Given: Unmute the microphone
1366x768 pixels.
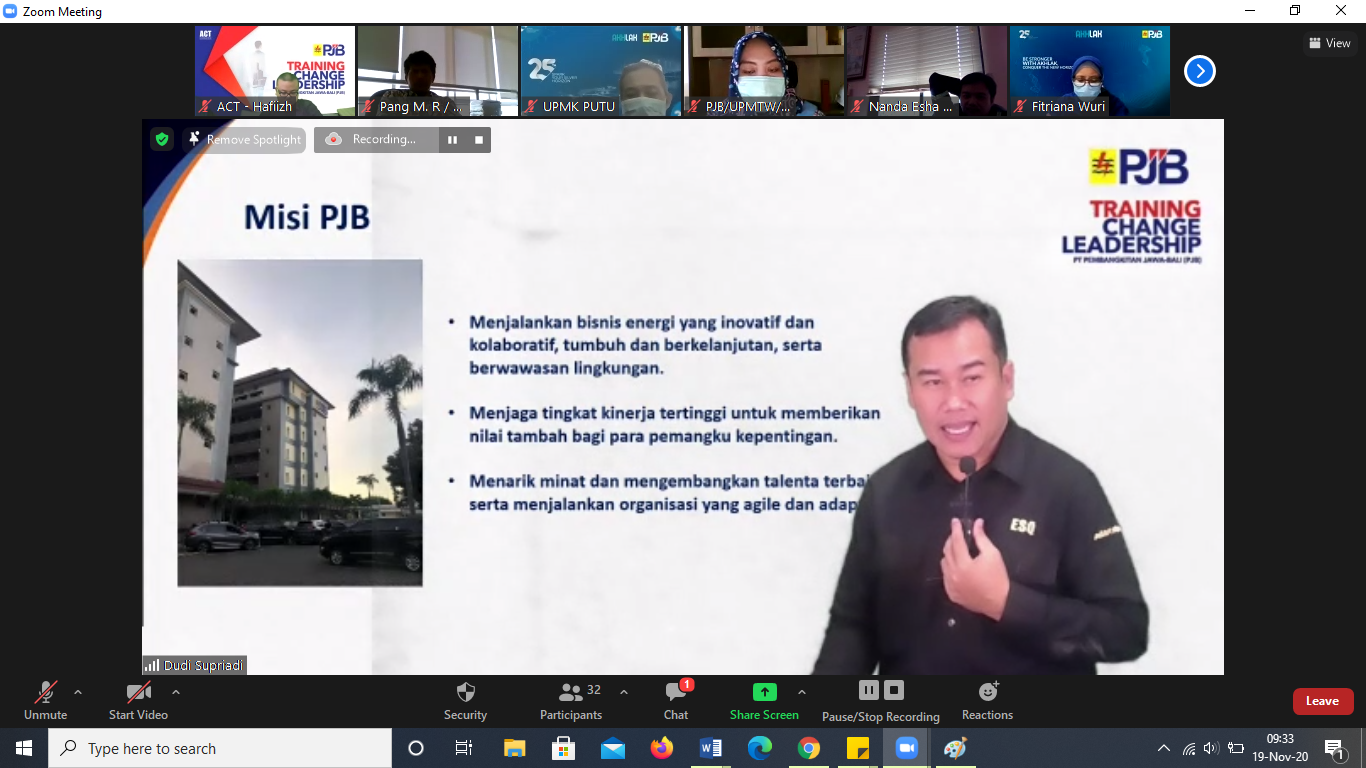Looking at the screenshot, I should (x=45, y=692).
